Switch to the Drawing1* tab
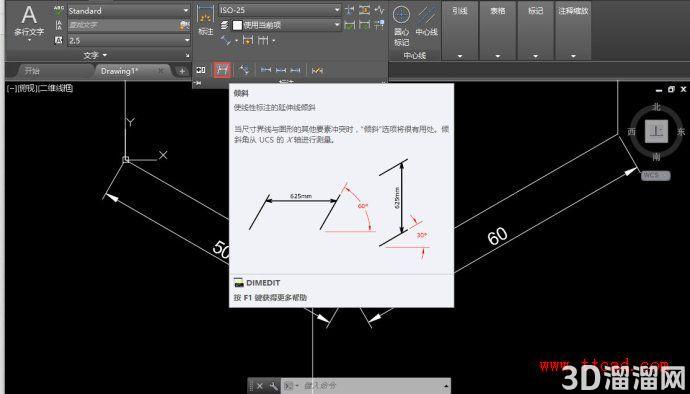This screenshot has width=690, height=394. tap(119, 71)
